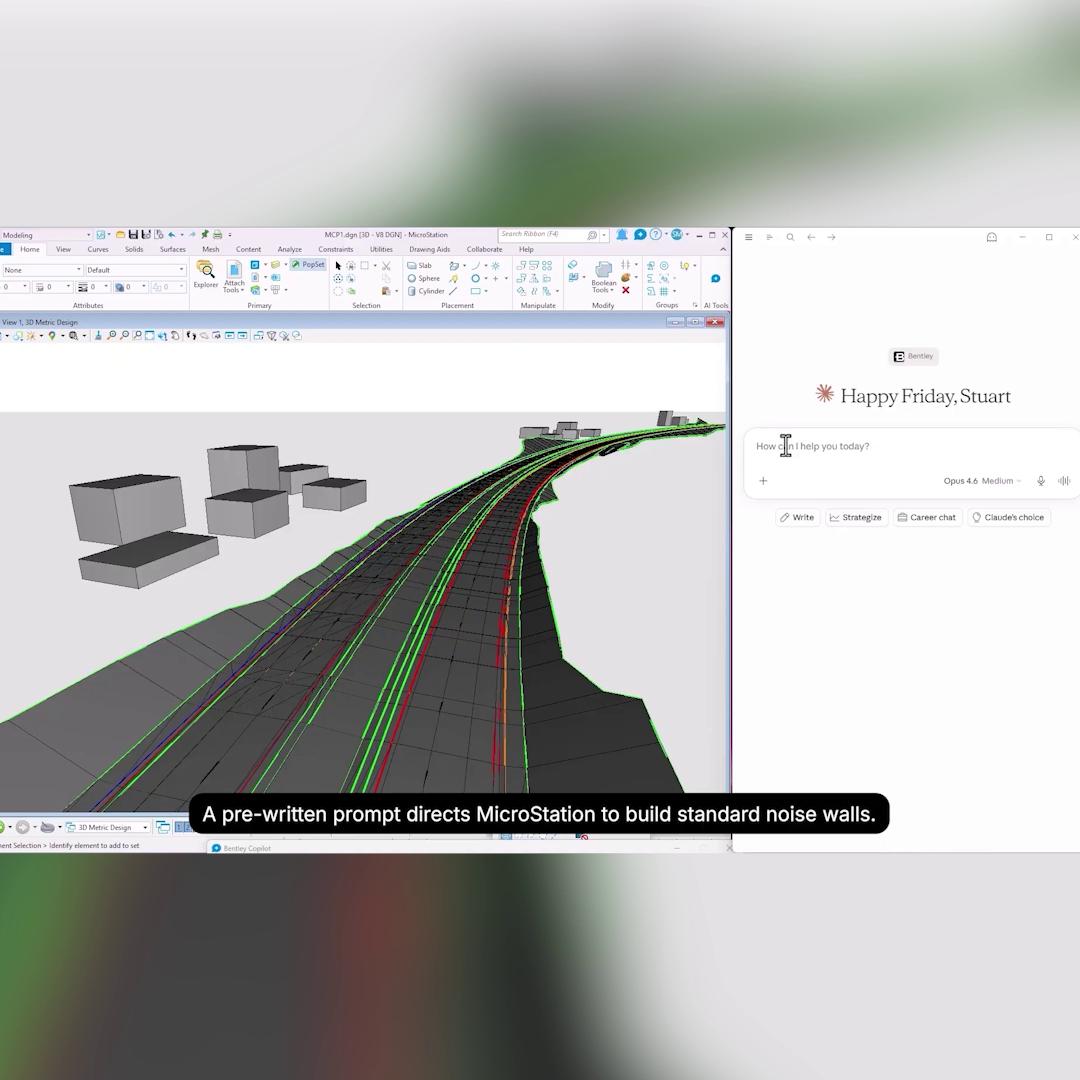The width and height of the screenshot is (1080, 1080).
Task: Click the Bentley organization badge
Action: point(913,356)
